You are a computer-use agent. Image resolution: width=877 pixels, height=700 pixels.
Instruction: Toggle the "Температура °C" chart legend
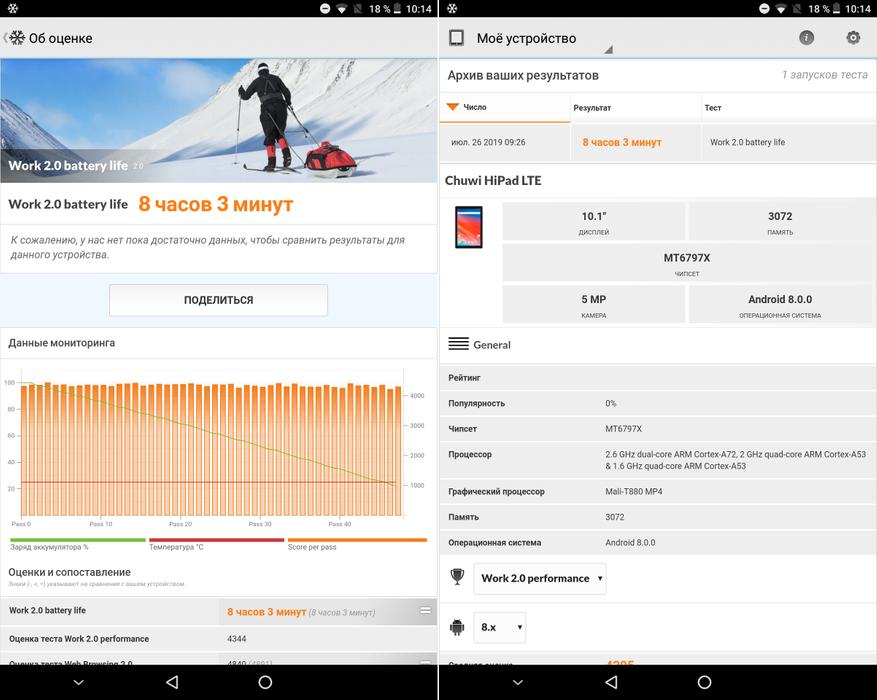[215, 545]
